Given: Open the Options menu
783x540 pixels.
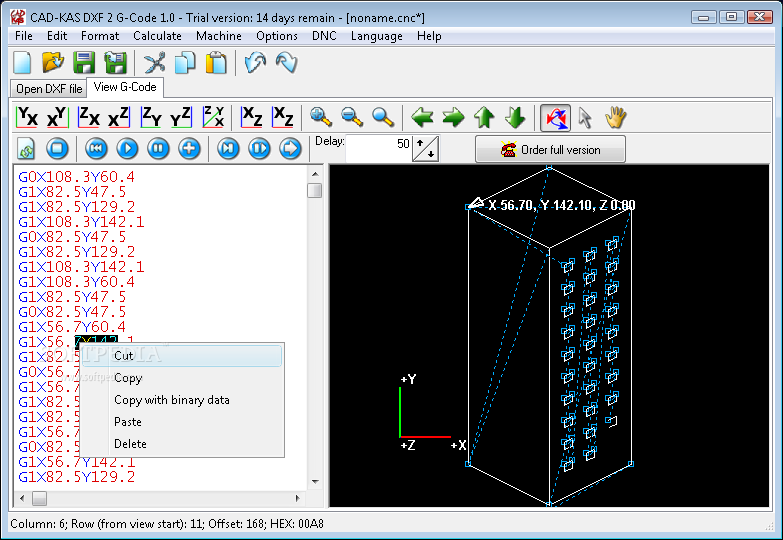Looking at the screenshot, I should [x=277, y=36].
